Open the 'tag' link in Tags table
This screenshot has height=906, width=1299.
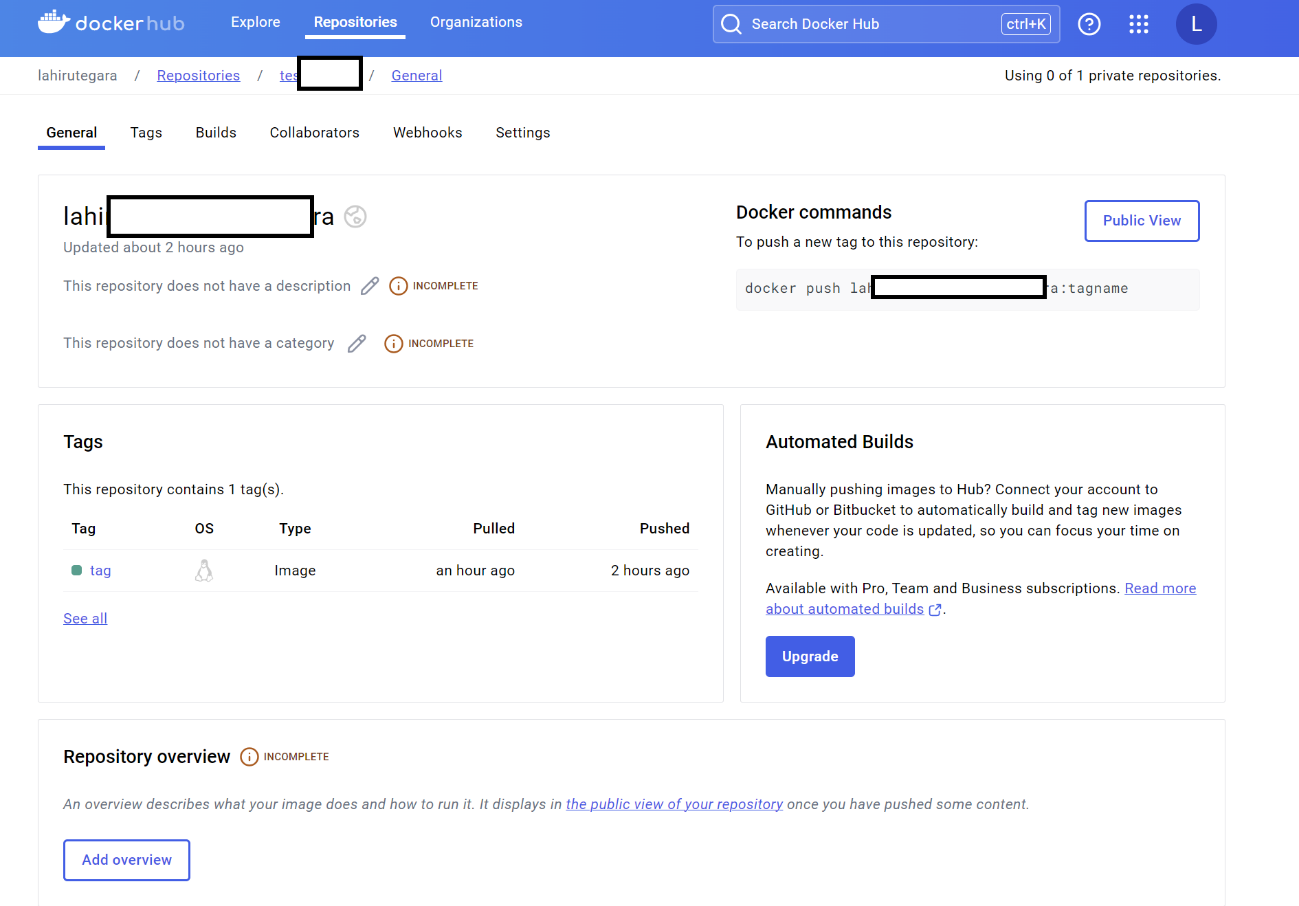(x=100, y=571)
